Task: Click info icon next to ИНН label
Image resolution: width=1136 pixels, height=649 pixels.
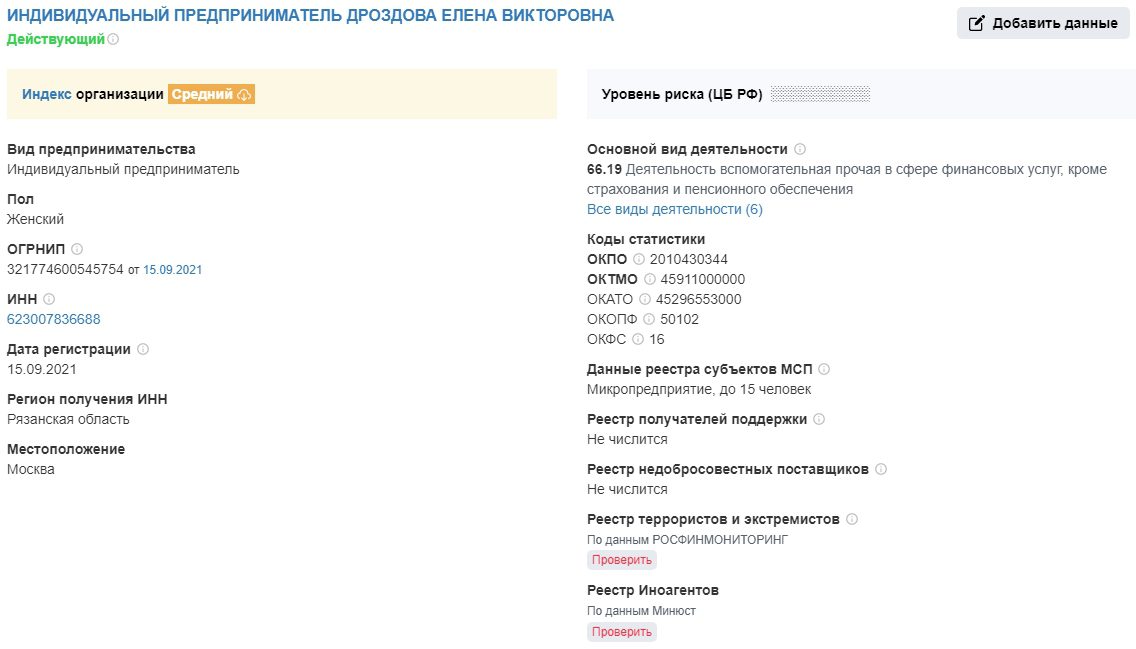Action: pyautogui.click(x=49, y=299)
